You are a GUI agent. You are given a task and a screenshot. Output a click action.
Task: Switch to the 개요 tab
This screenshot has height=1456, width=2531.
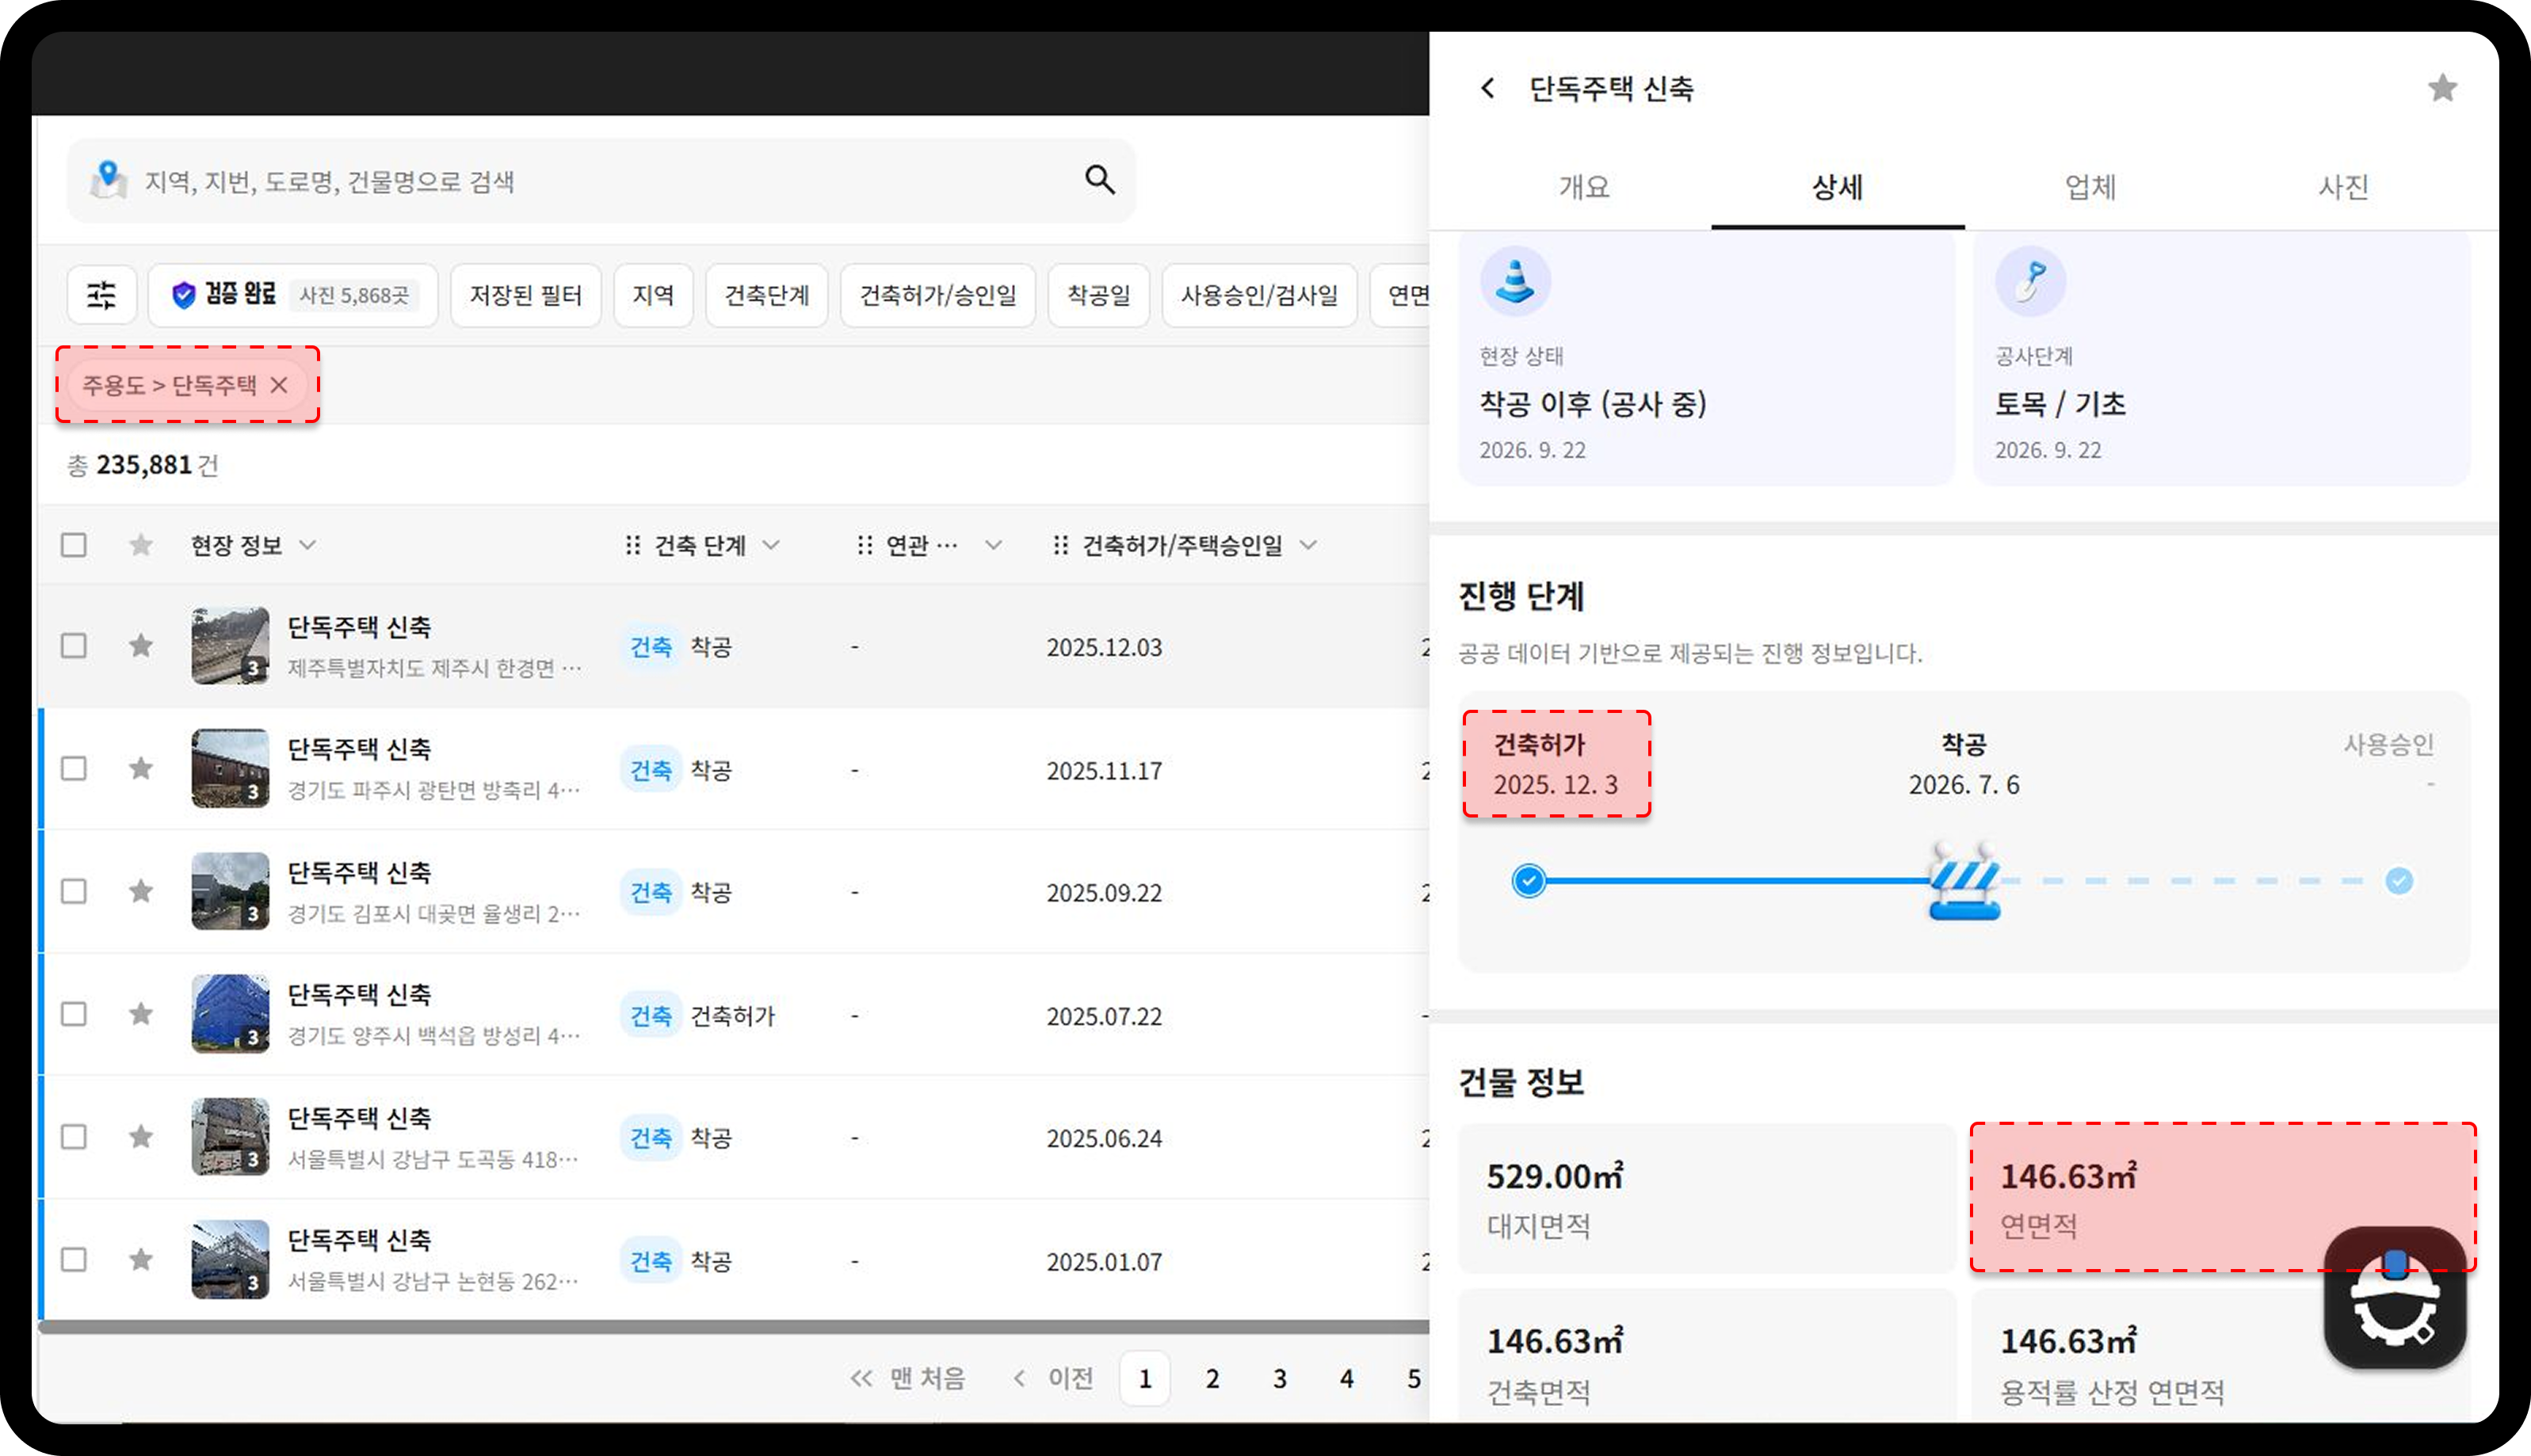1584,187
